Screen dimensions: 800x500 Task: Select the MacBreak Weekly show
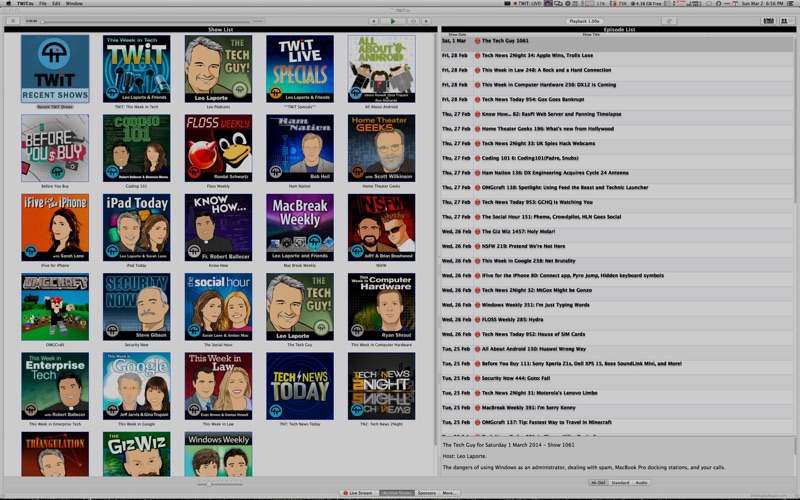coord(300,228)
